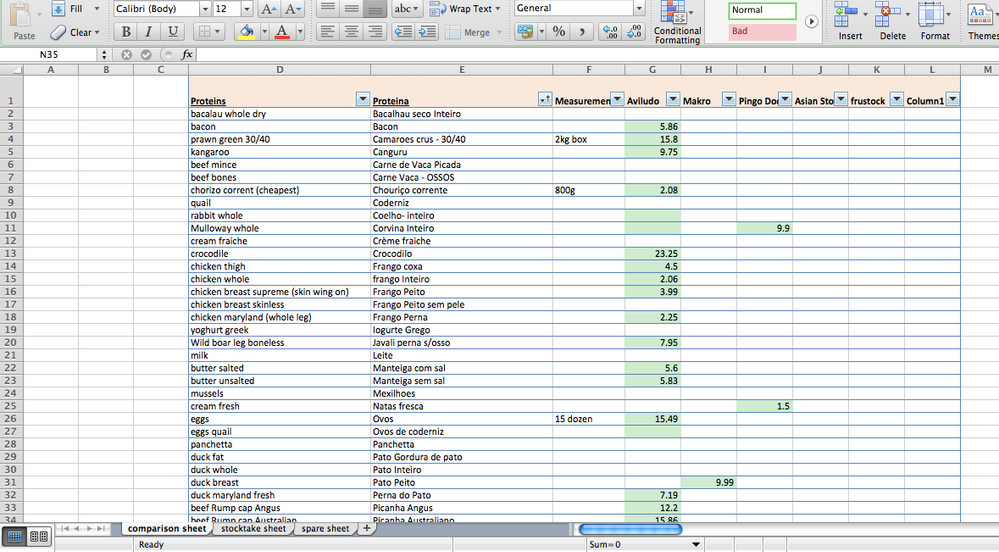
Task: Align text to bottom of cell
Action: tap(375, 9)
